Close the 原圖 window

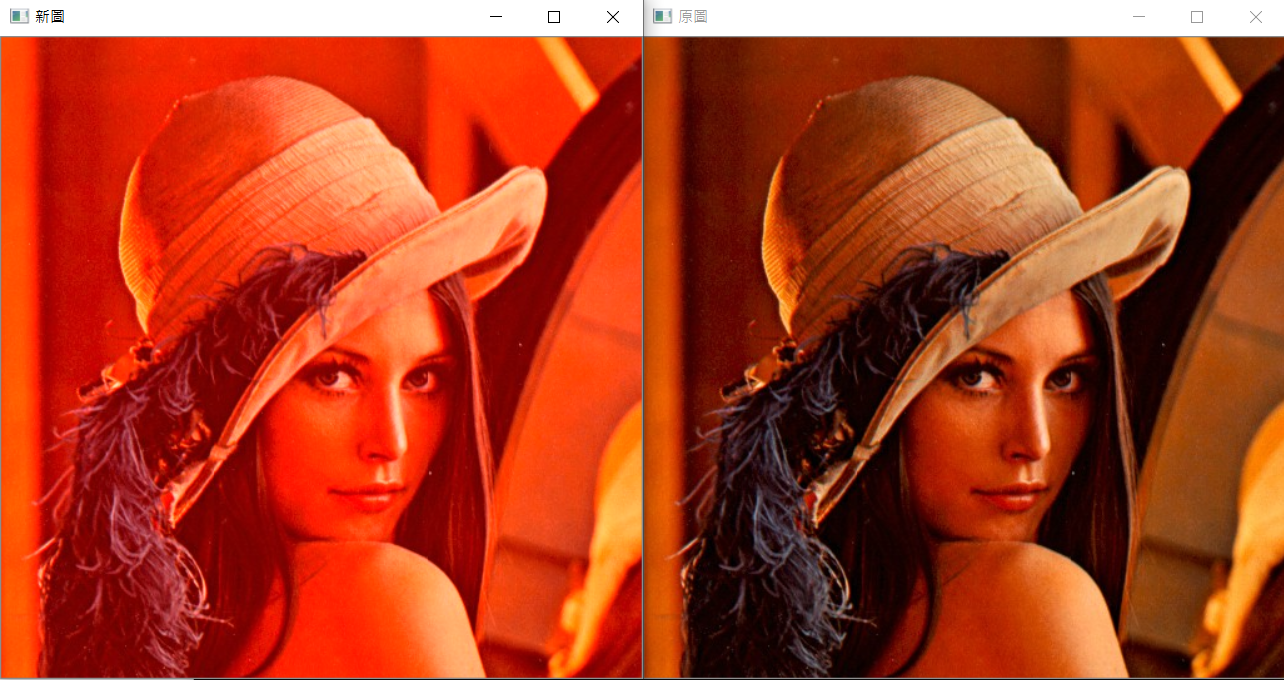[x=1256, y=17]
